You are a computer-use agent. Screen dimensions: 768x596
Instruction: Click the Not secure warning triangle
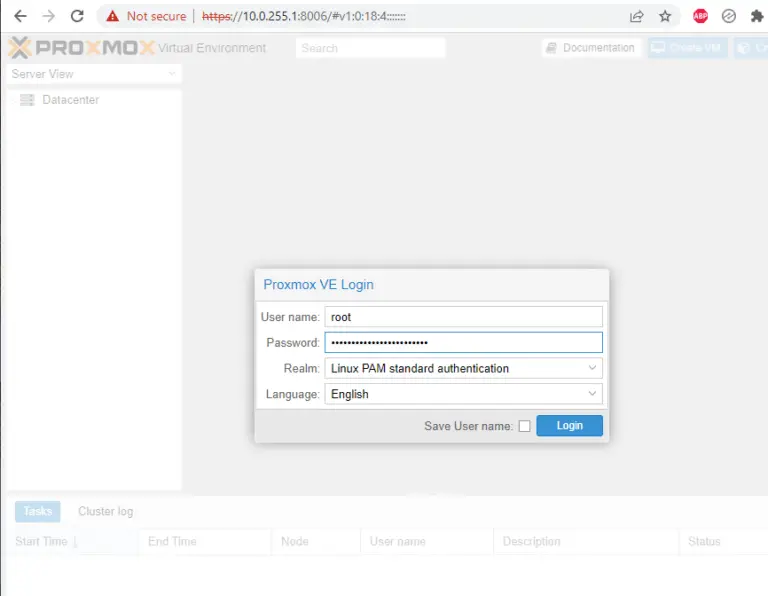point(113,16)
